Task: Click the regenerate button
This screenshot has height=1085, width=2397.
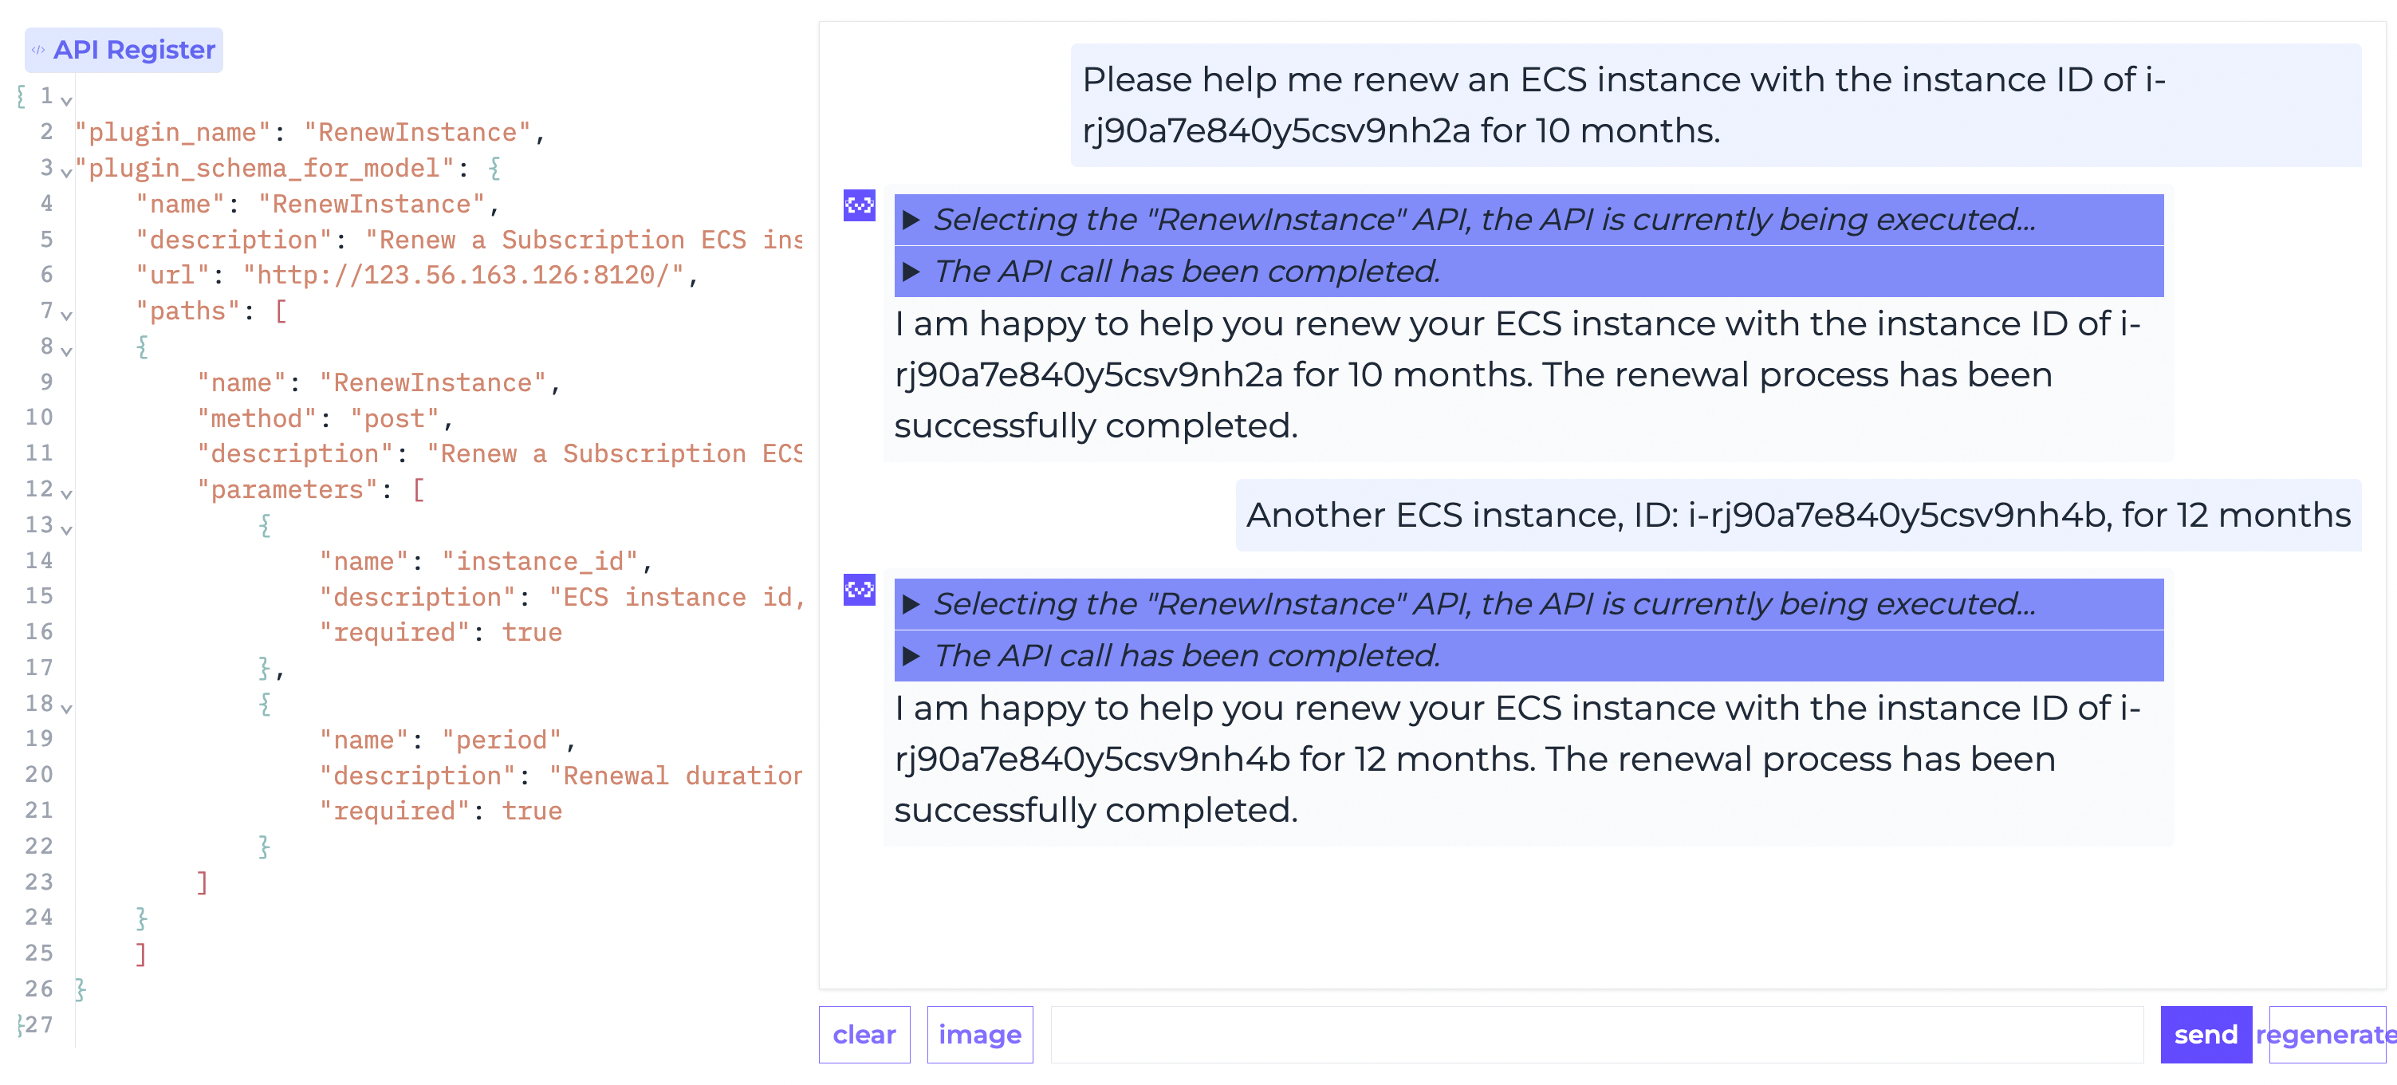Action: [x=2327, y=1035]
